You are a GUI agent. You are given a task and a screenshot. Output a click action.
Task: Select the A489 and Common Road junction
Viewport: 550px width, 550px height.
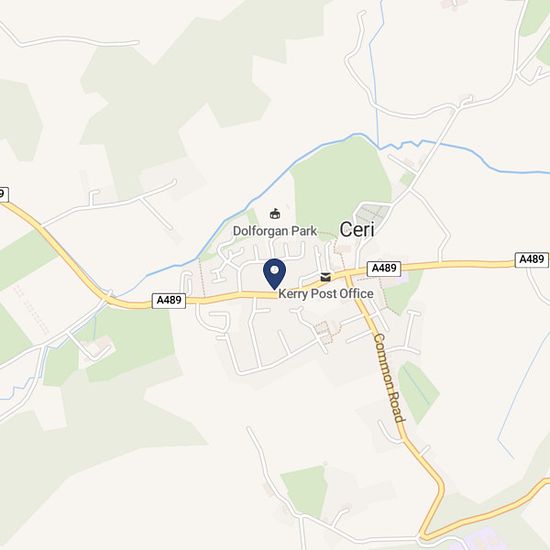[348, 273]
